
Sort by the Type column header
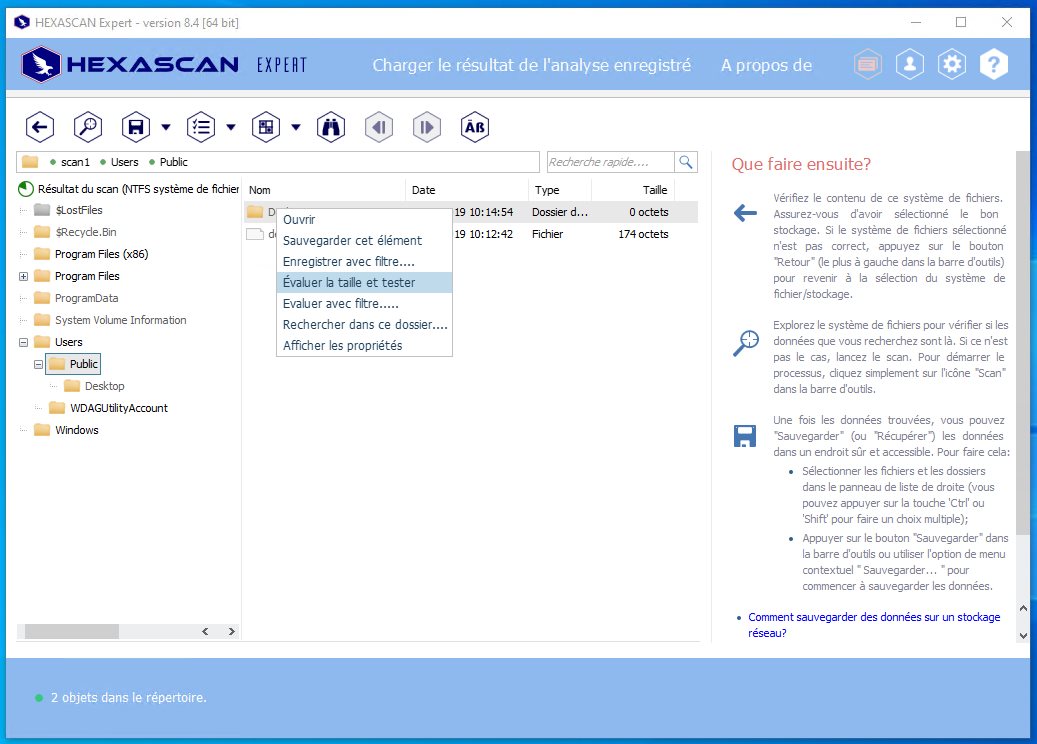(x=560, y=190)
